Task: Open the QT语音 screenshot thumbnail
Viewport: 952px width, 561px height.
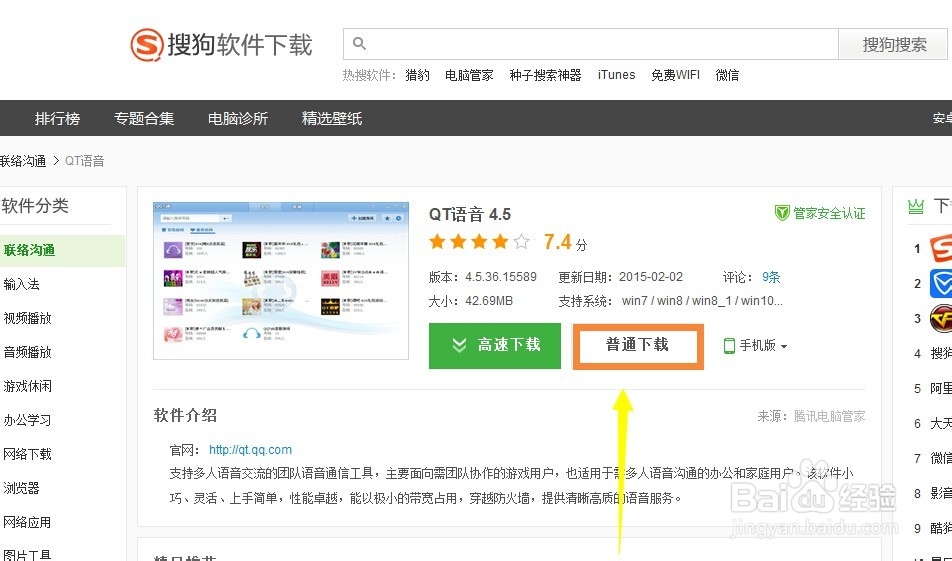Action: pos(281,280)
